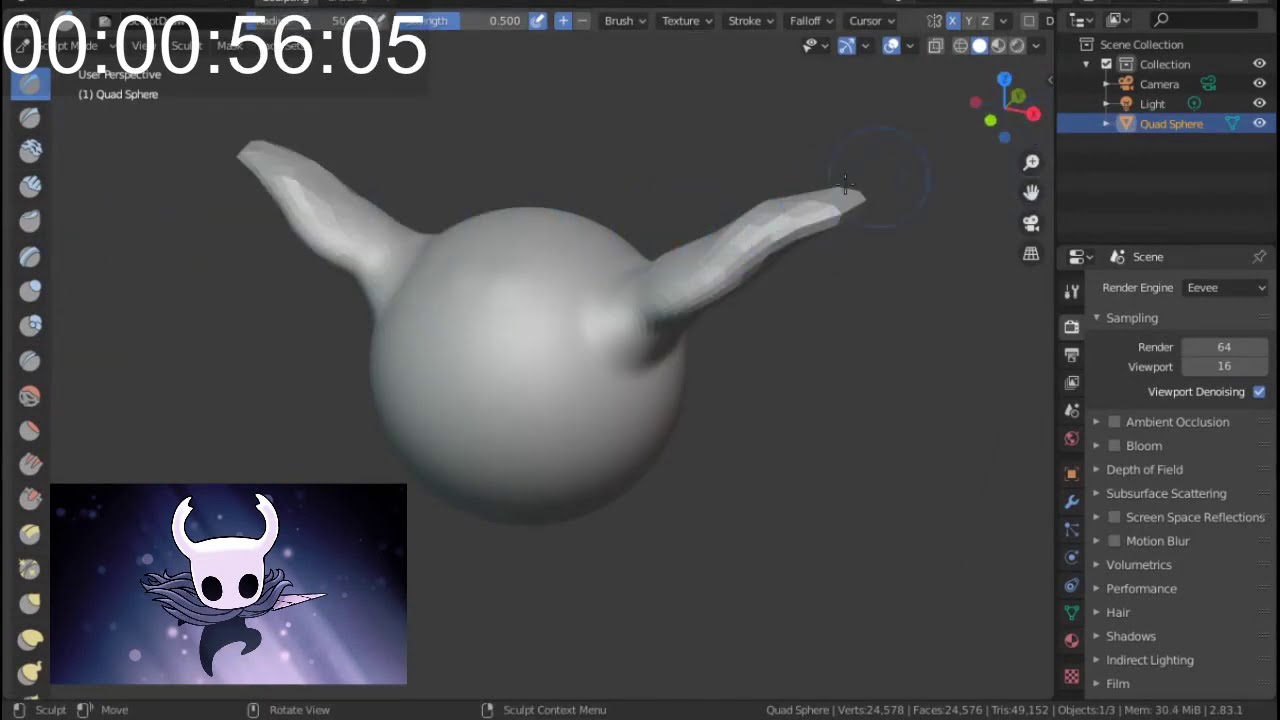Screen dimensions: 1280x720
Task: Expand the Depth of Field panel
Action: (x=1144, y=470)
